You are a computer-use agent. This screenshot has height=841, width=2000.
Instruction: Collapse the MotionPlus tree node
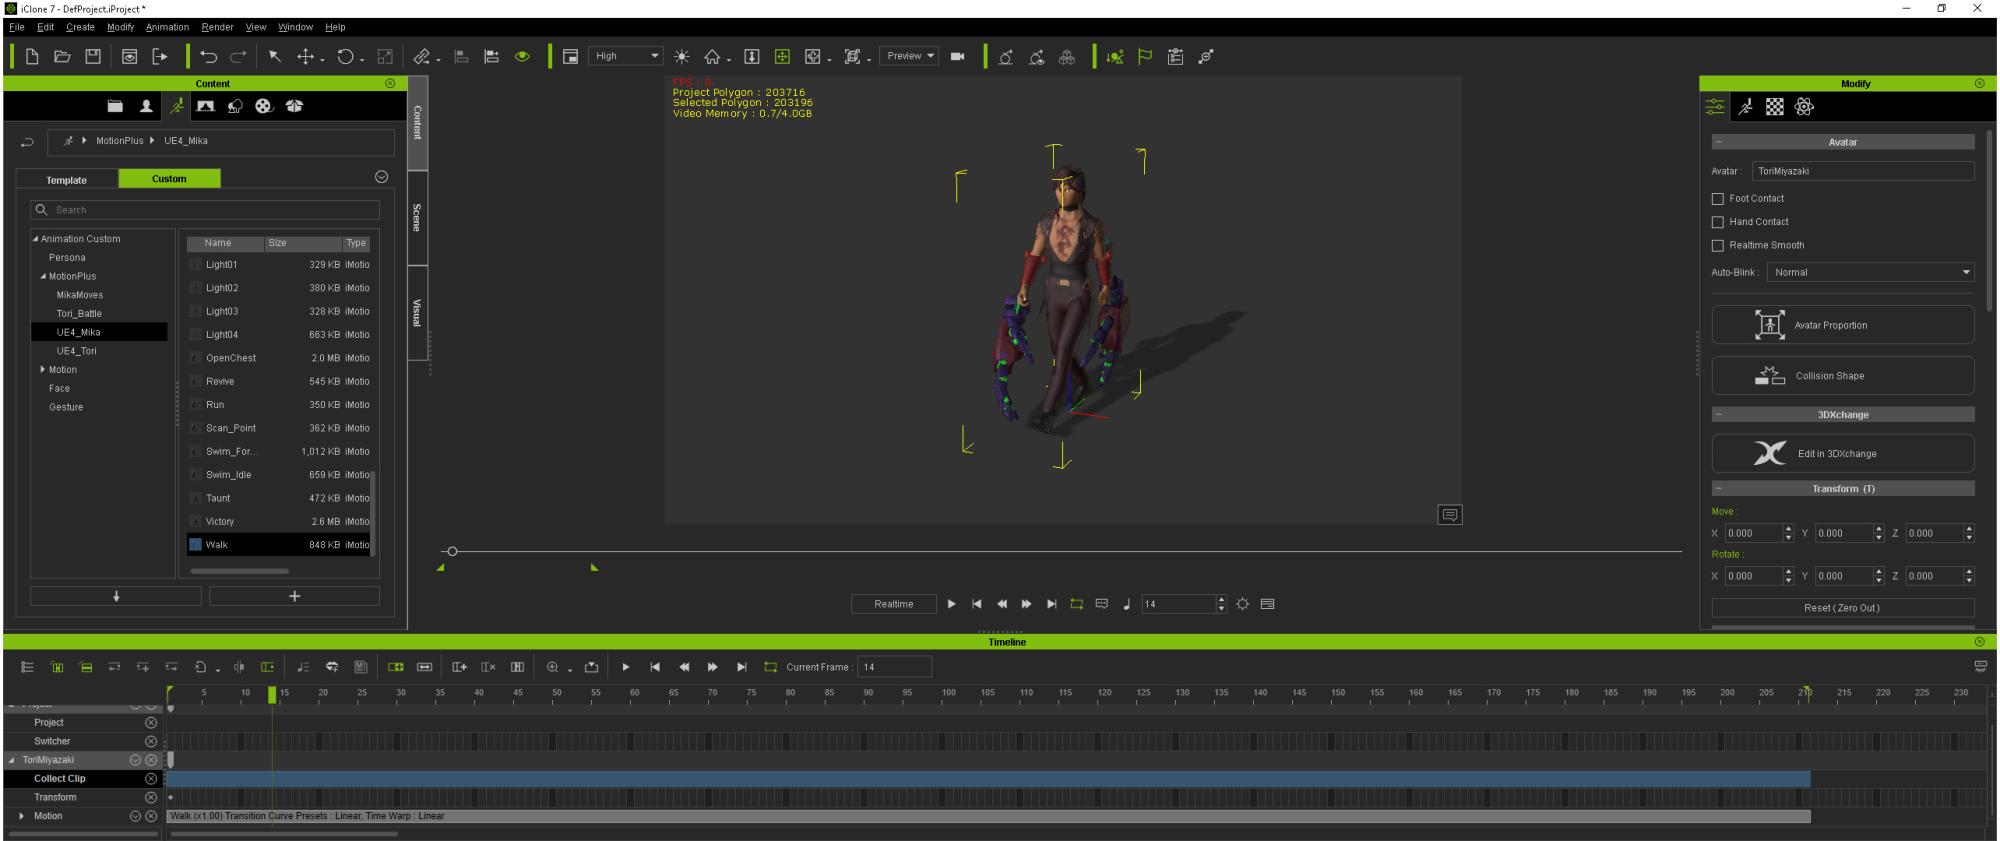[44, 277]
